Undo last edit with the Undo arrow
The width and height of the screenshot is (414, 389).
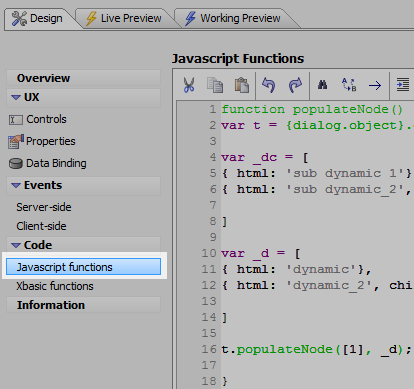[268, 85]
